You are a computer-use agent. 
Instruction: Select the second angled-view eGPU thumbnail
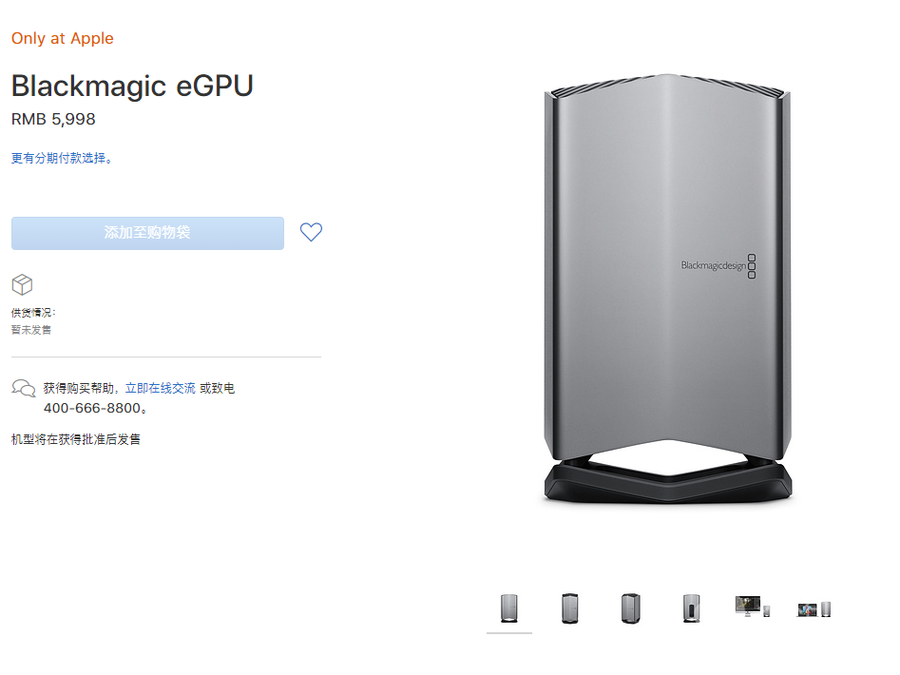click(x=570, y=608)
